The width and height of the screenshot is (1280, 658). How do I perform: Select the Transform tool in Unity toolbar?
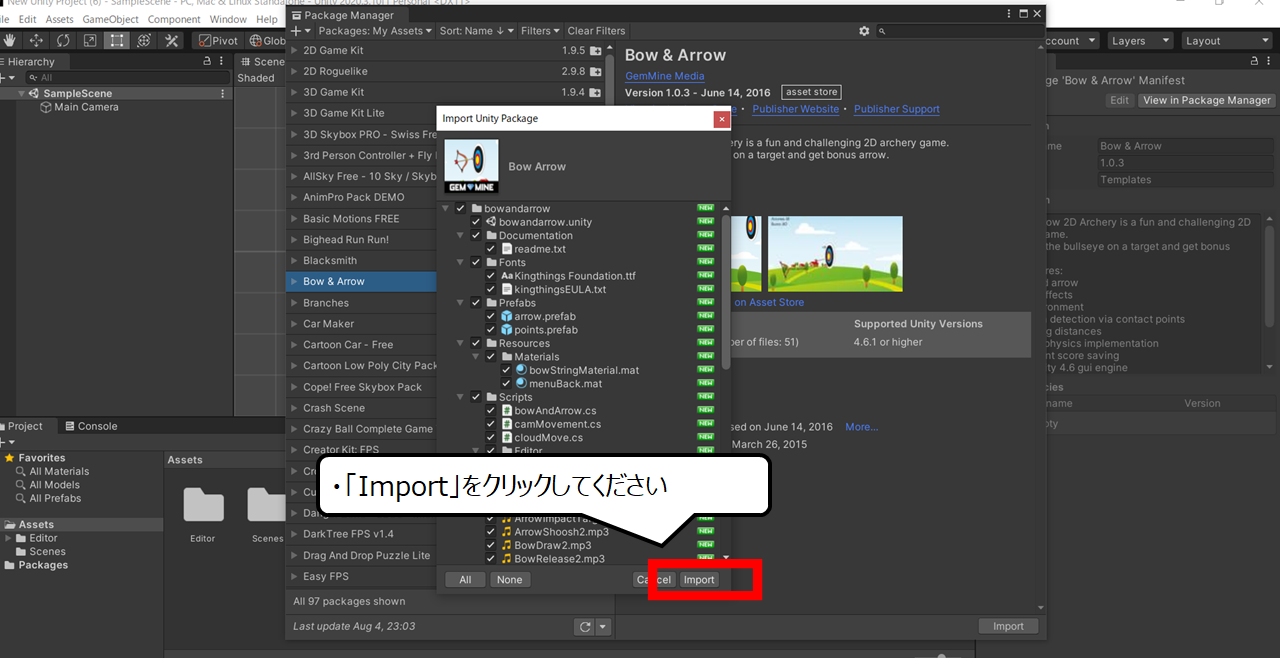coord(145,40)
